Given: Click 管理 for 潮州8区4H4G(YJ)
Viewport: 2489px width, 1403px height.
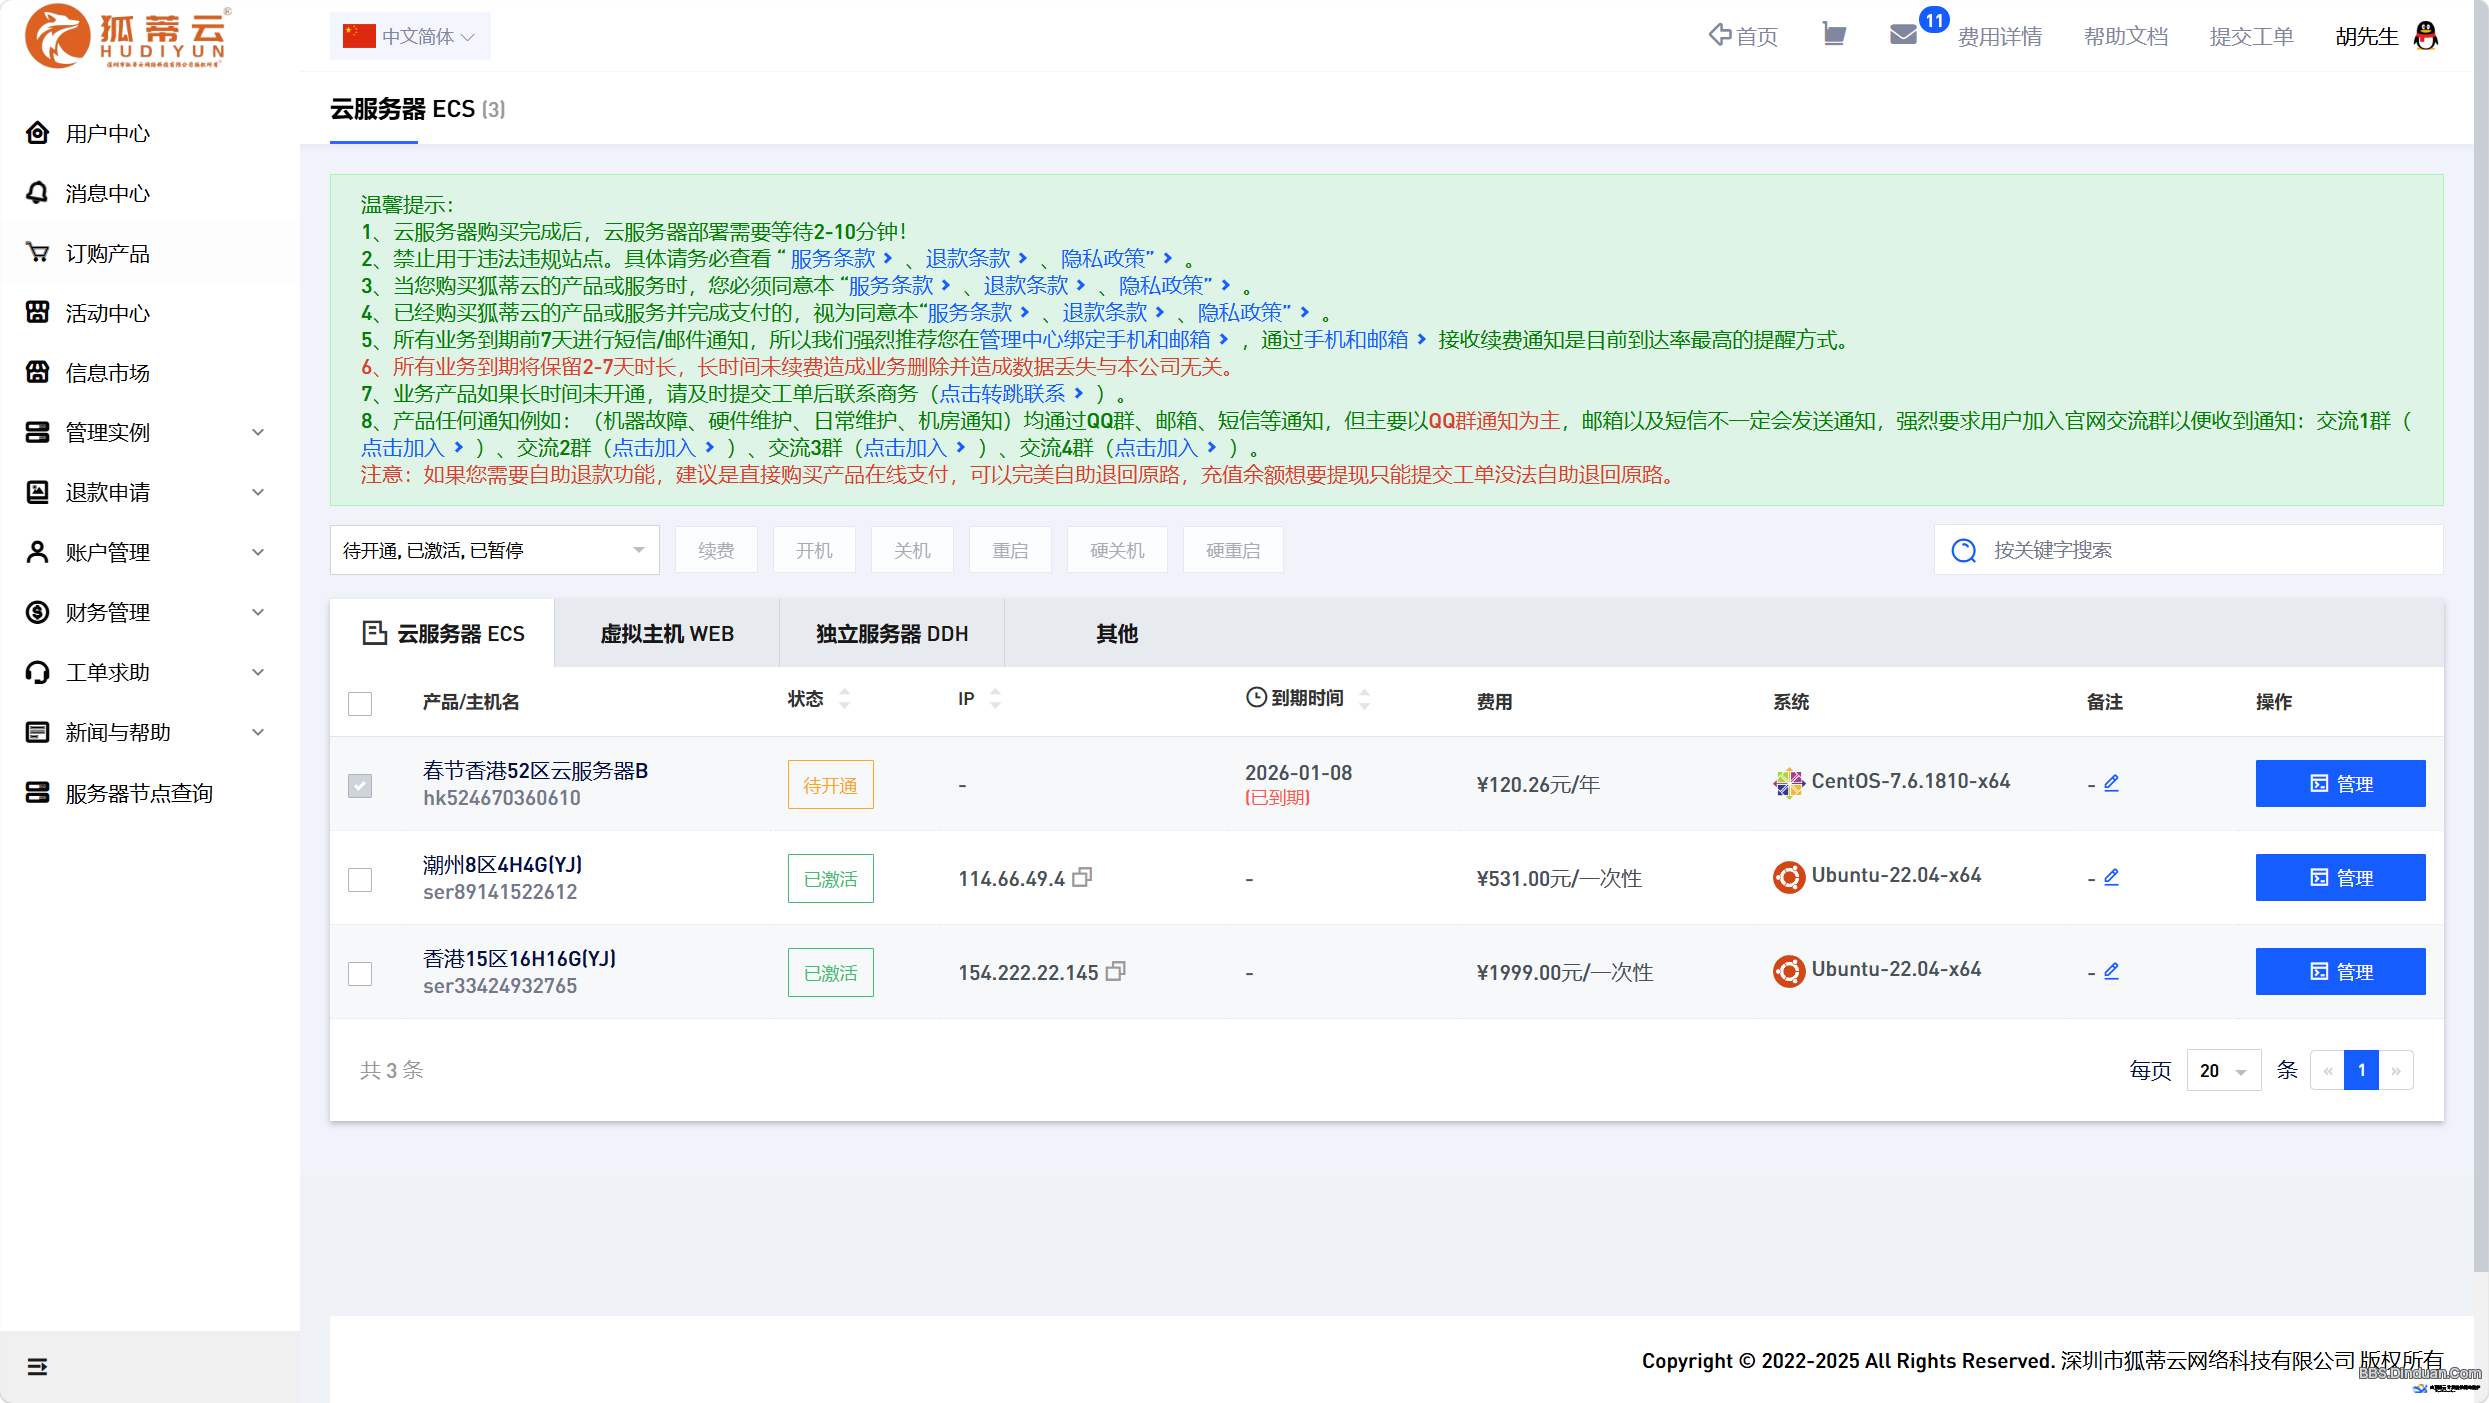Looking at the screenshot, I should tap(2340, 877).
